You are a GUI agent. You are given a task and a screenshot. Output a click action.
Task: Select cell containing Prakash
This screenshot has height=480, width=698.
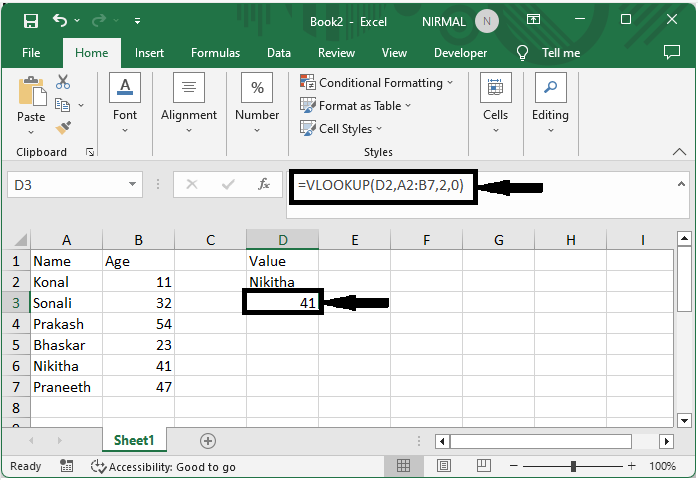[x=66, y=324]
